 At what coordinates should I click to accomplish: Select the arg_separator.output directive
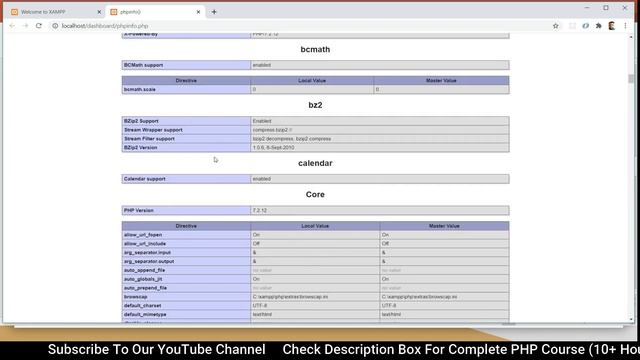tap(149, 261)
